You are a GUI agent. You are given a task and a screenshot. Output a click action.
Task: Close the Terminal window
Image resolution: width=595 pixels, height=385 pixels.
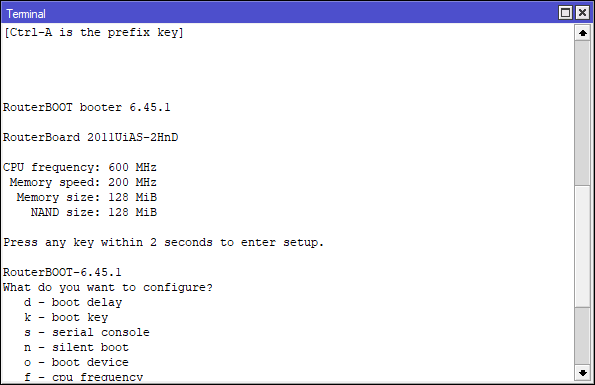[x=582, y=13]
